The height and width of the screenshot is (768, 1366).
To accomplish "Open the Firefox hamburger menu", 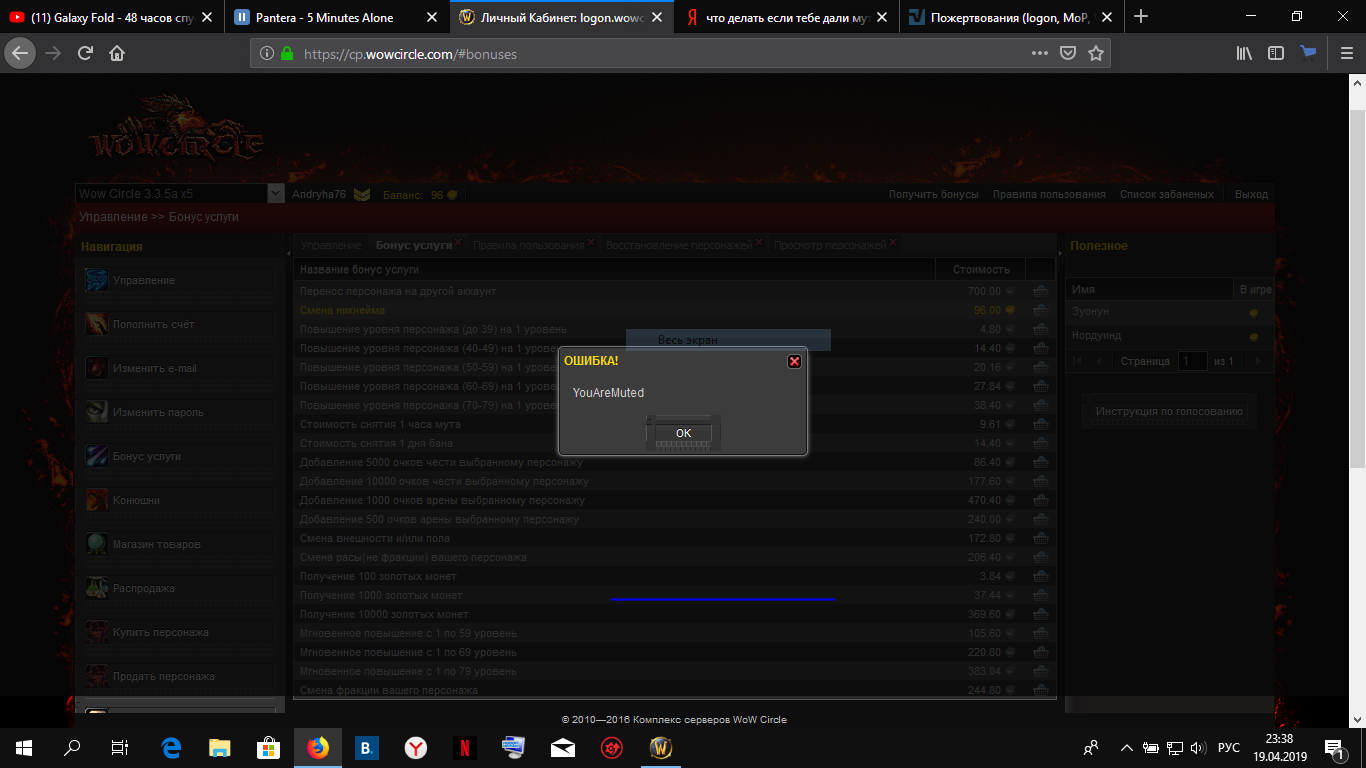I will (x=1346, y=54).
